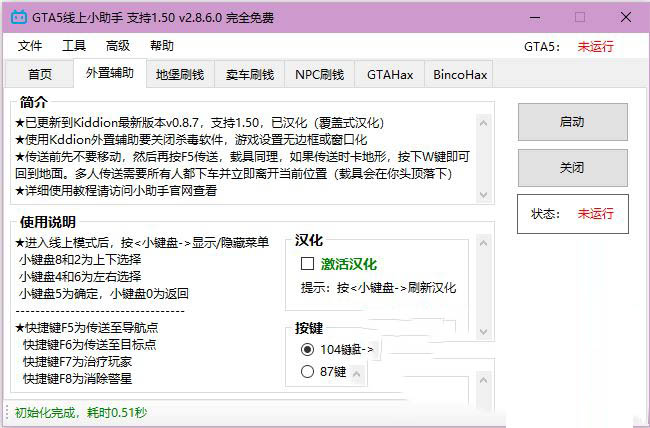Select the GTAHax tab
650x428 pixels.
coord(389,75)
